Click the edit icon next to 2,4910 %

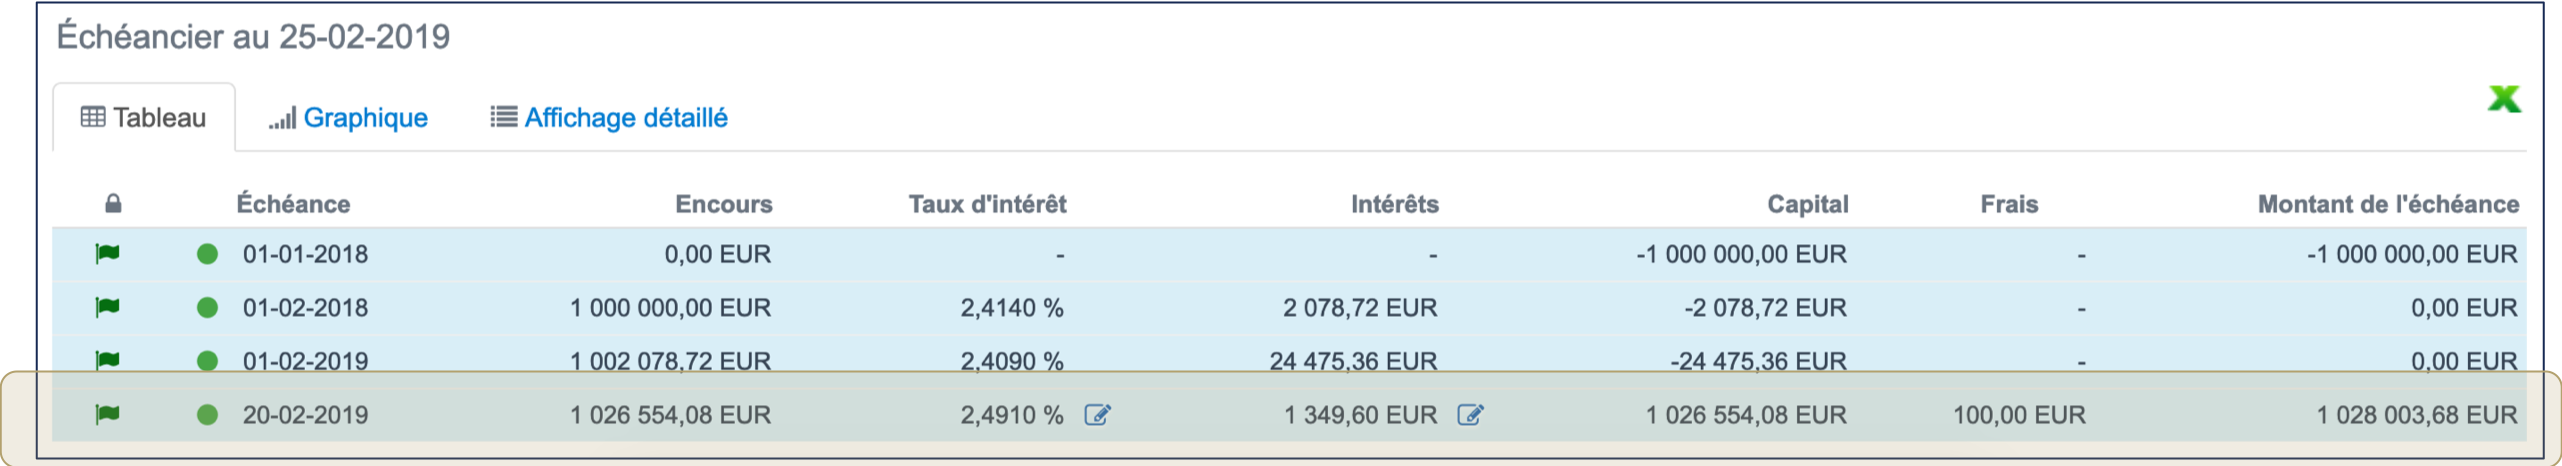1097,415
